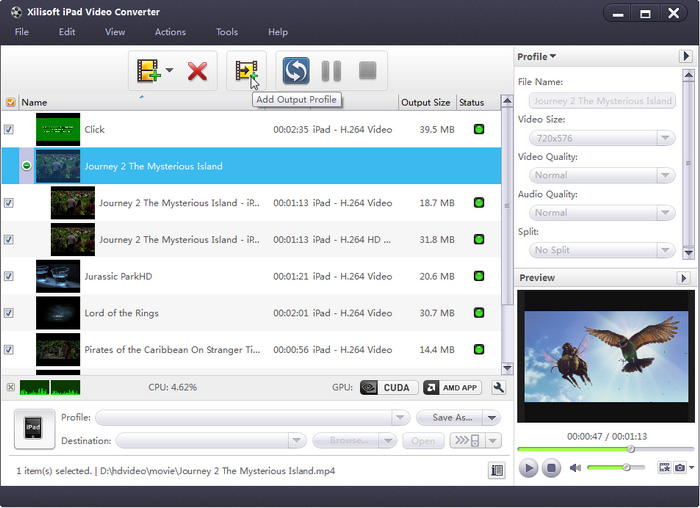700x508 pixels.
Task: Click the transfer-to-device icon button
Action: pos(467,441)
